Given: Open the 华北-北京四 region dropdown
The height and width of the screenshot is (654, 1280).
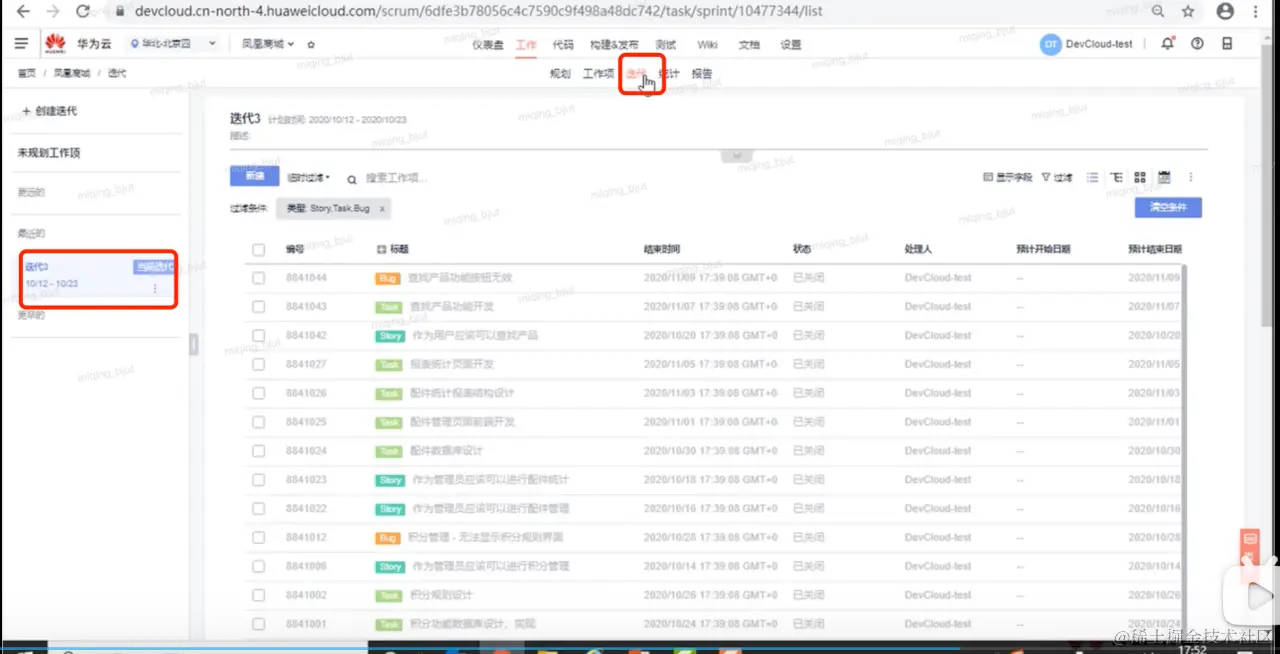Looking at the screenshot, I should (173, 44).
